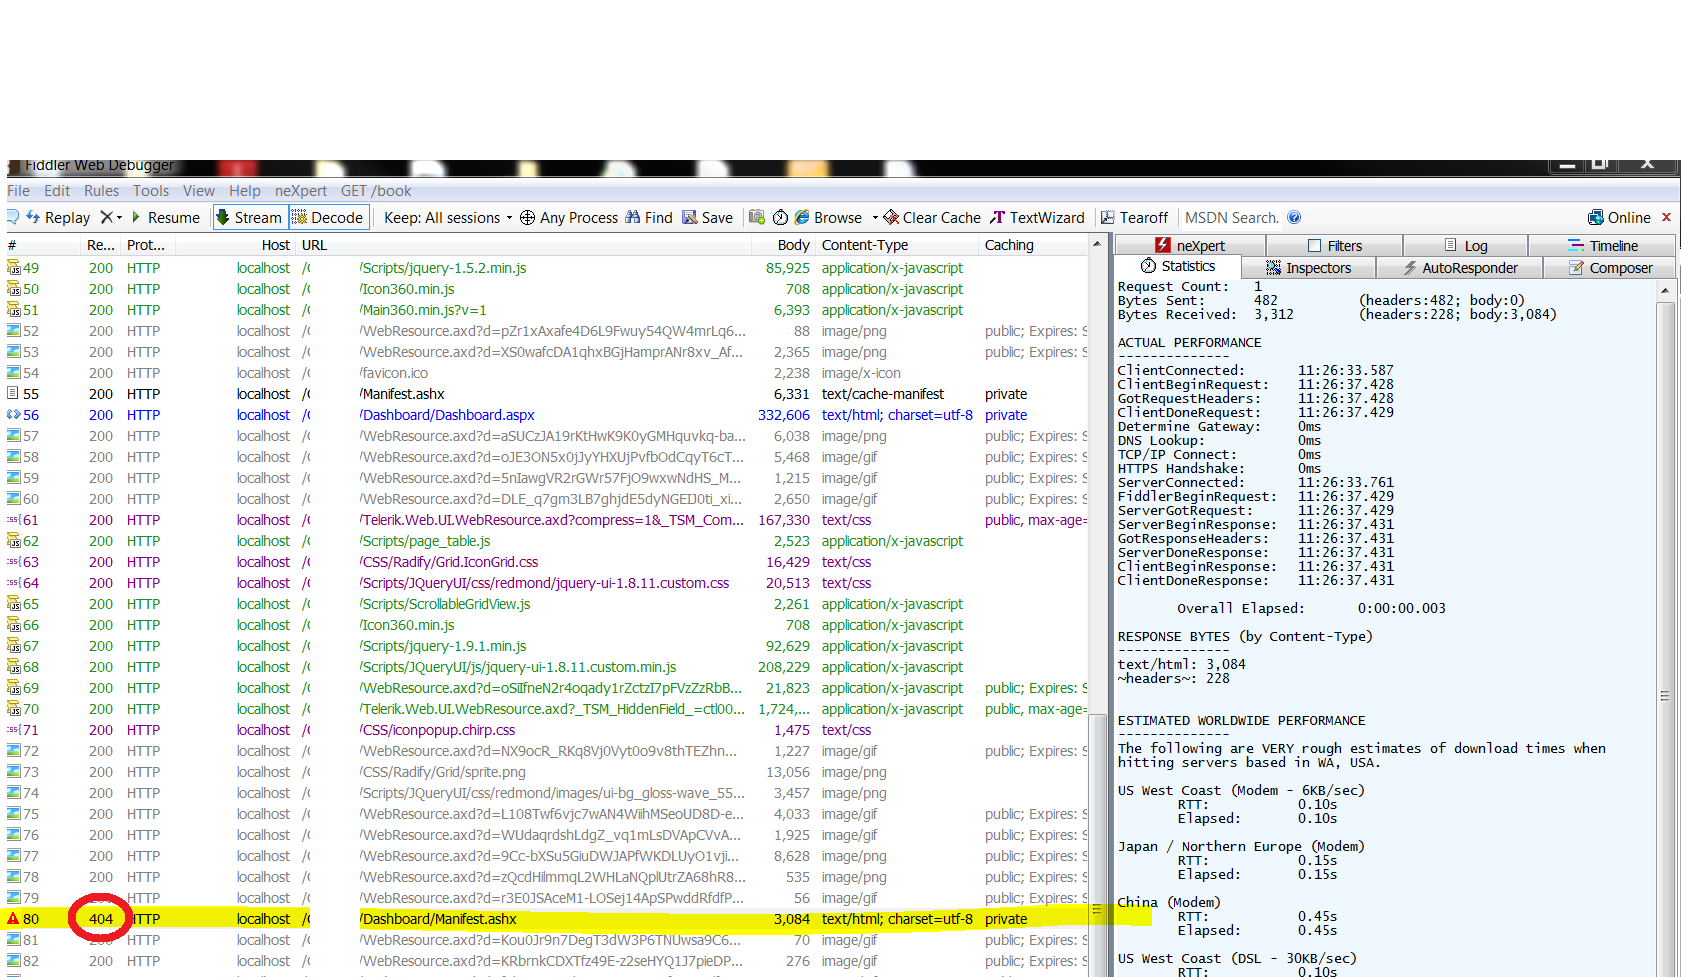The height and width of the screenshot is (977, 1681).
Task: Switch to the neXpert tab
Action: pyautogui.click(x=1190, y=246)
